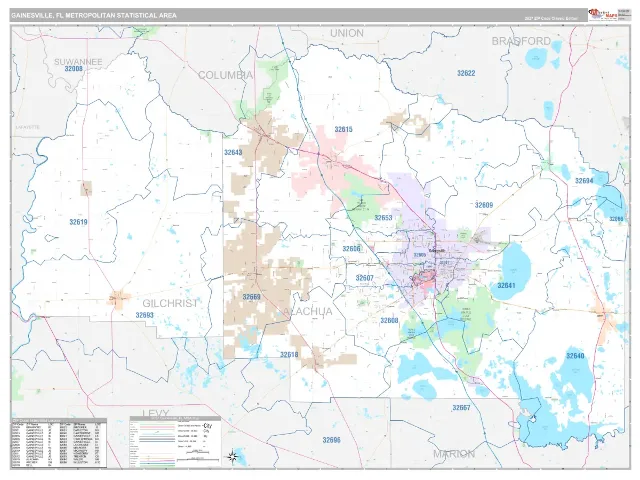Click the LAFAYETTE county label

point(28,127)
